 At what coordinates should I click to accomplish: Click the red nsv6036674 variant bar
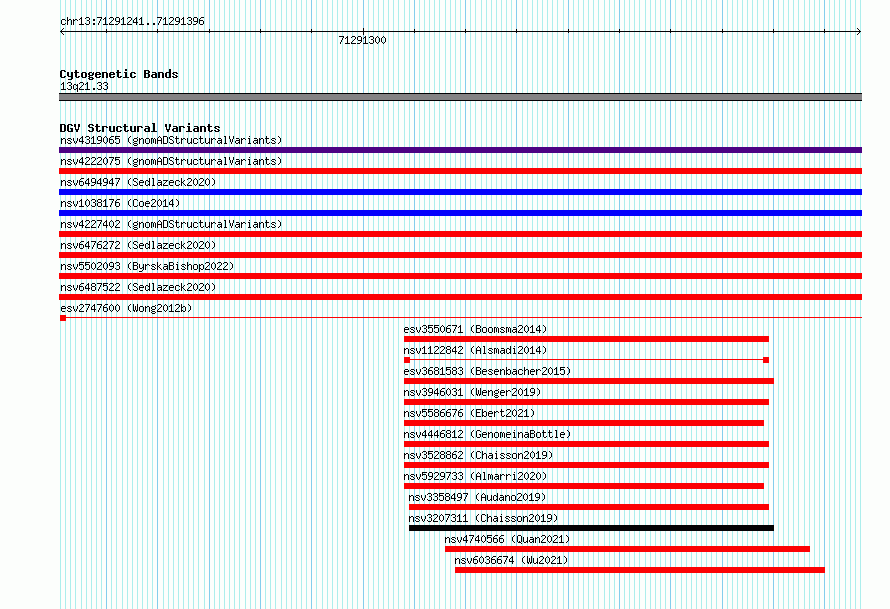coord(640,570)
